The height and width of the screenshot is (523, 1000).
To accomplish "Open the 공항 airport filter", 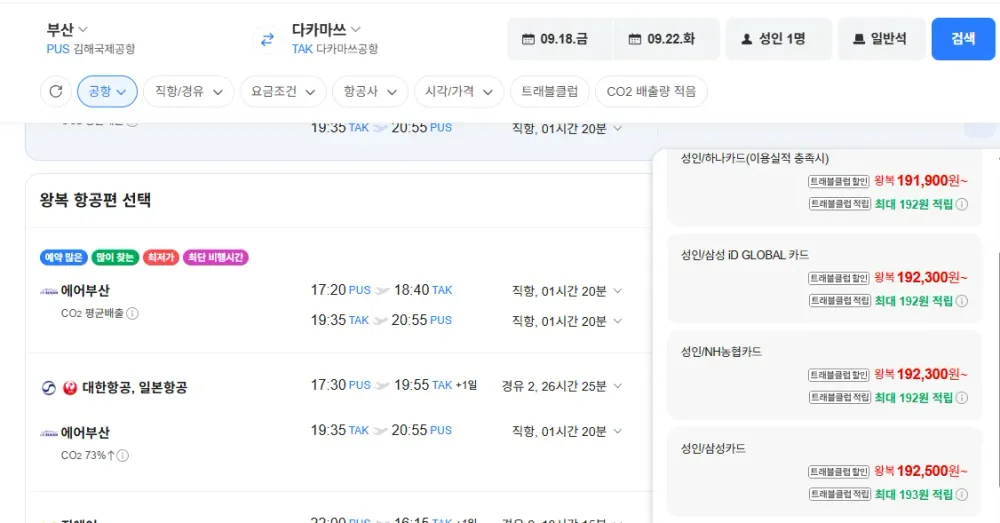I will pyautogui.click(x=107, y=91).
